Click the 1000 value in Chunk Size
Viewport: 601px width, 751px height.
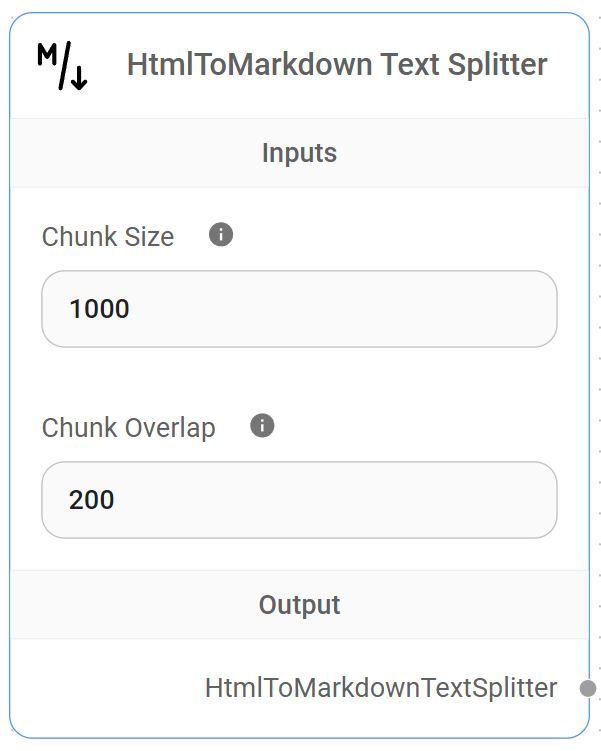coord(100,309)
